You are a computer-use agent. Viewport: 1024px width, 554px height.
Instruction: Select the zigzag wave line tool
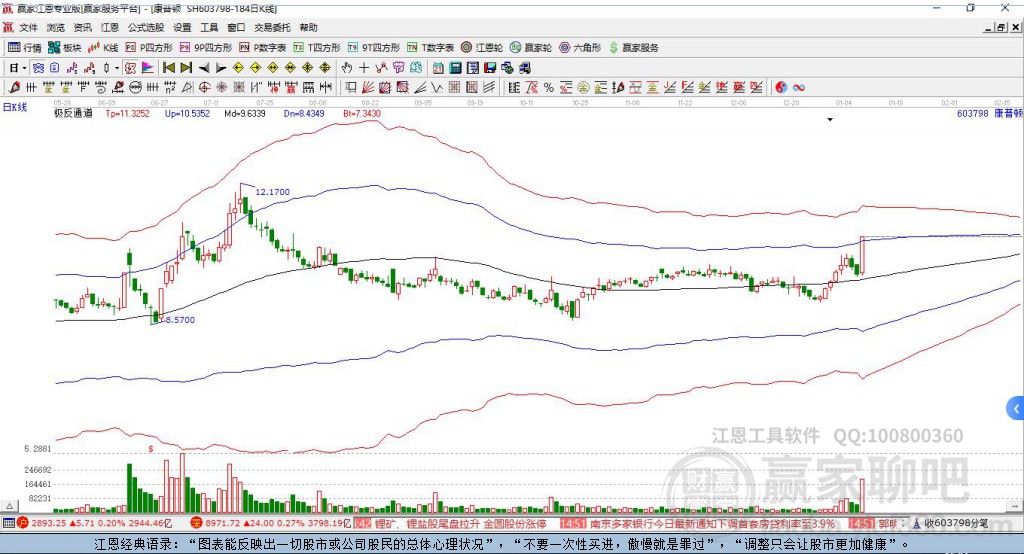[x=437, y=87]
